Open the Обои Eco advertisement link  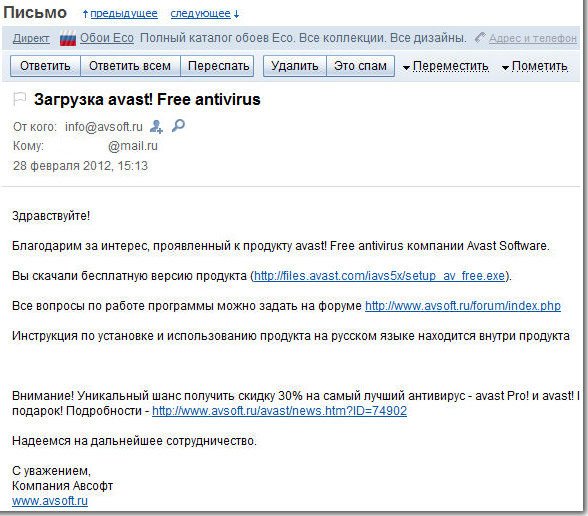point(107,38)
